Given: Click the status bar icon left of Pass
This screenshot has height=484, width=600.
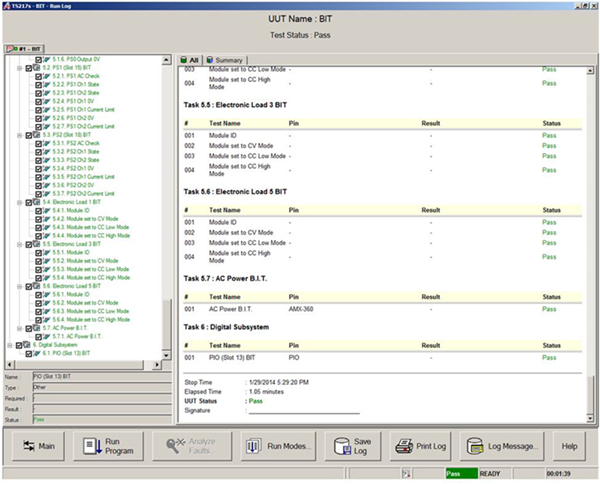Looking at the screenshot, I should pos(404,472).
